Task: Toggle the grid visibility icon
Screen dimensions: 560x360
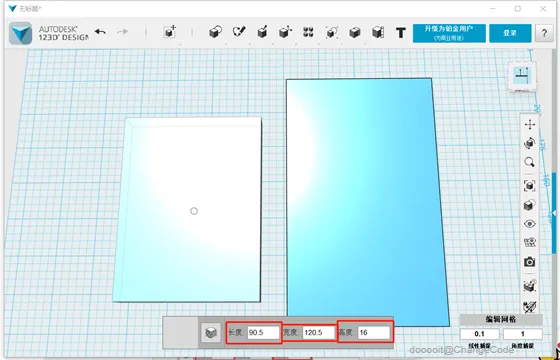Action: (x=530, y=242)
